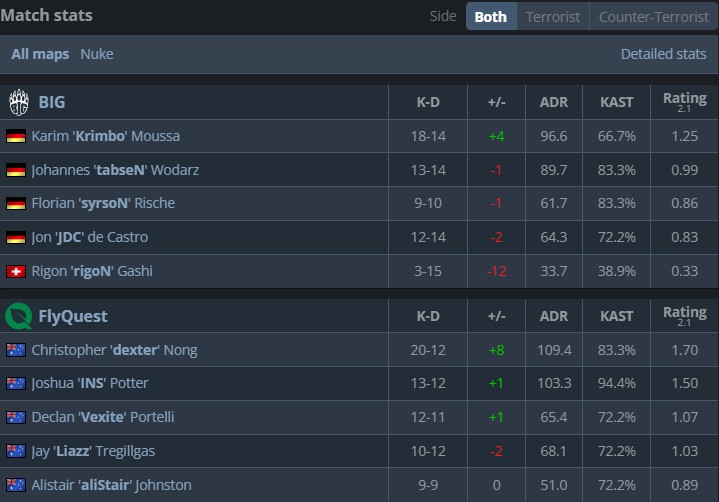Switch side filter to Terrorist

coord(553,16)
